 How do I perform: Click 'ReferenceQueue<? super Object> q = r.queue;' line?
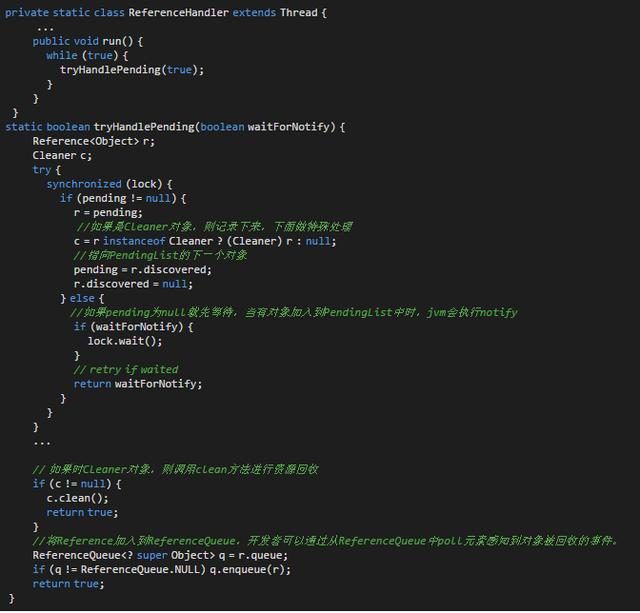(160, 555)
